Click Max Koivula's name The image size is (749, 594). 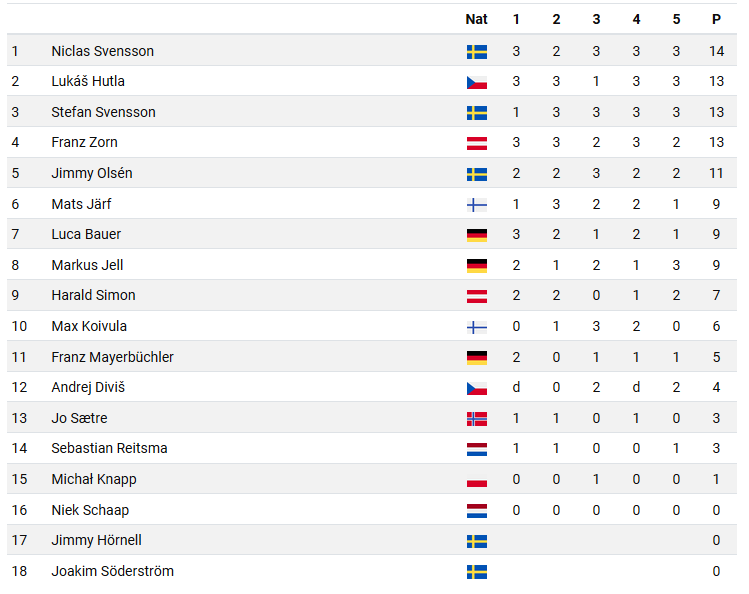pos(89,326)
